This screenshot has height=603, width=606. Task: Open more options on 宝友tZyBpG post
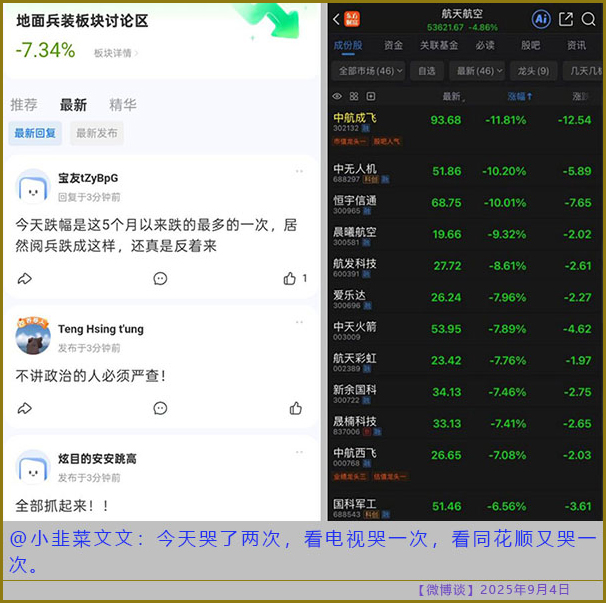298,172
